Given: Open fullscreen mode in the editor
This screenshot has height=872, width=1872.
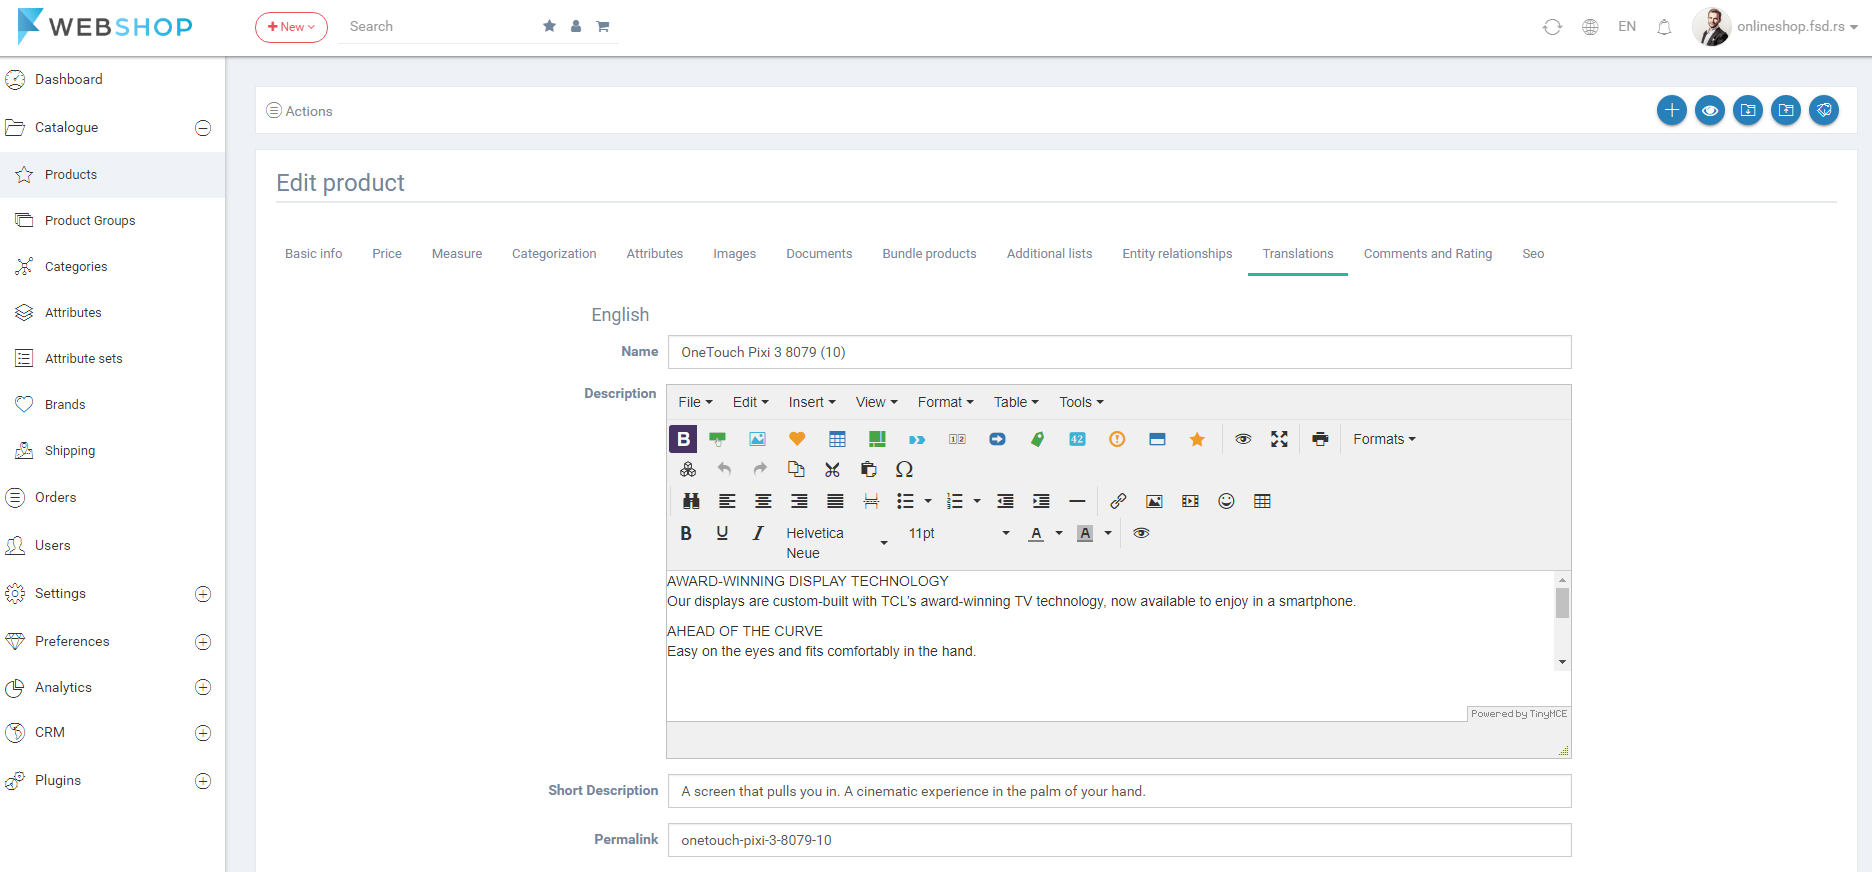Looking at the screenshot, I should [1279, 439].
